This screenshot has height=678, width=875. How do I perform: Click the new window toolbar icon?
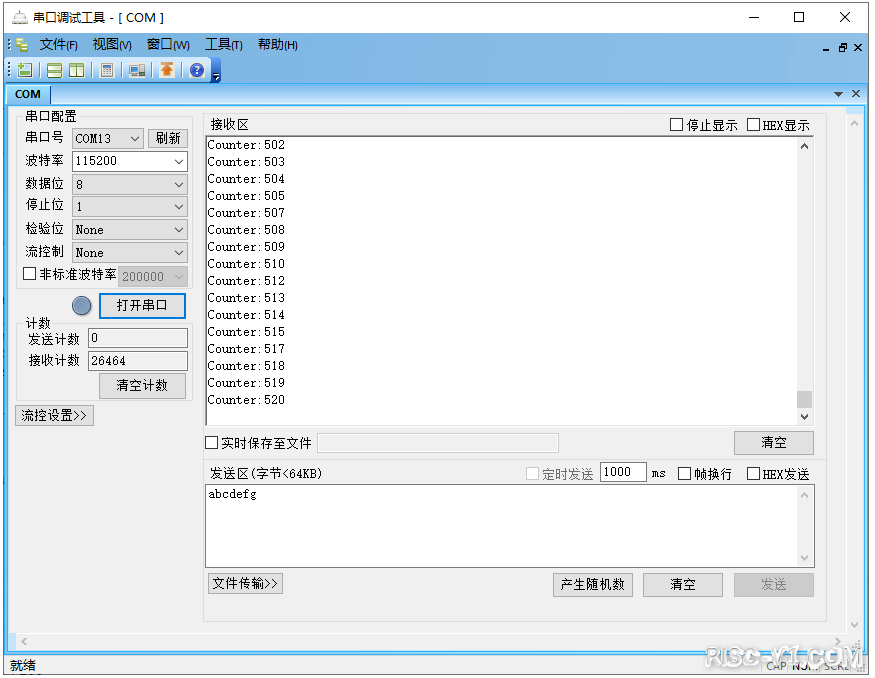(25, 70)
